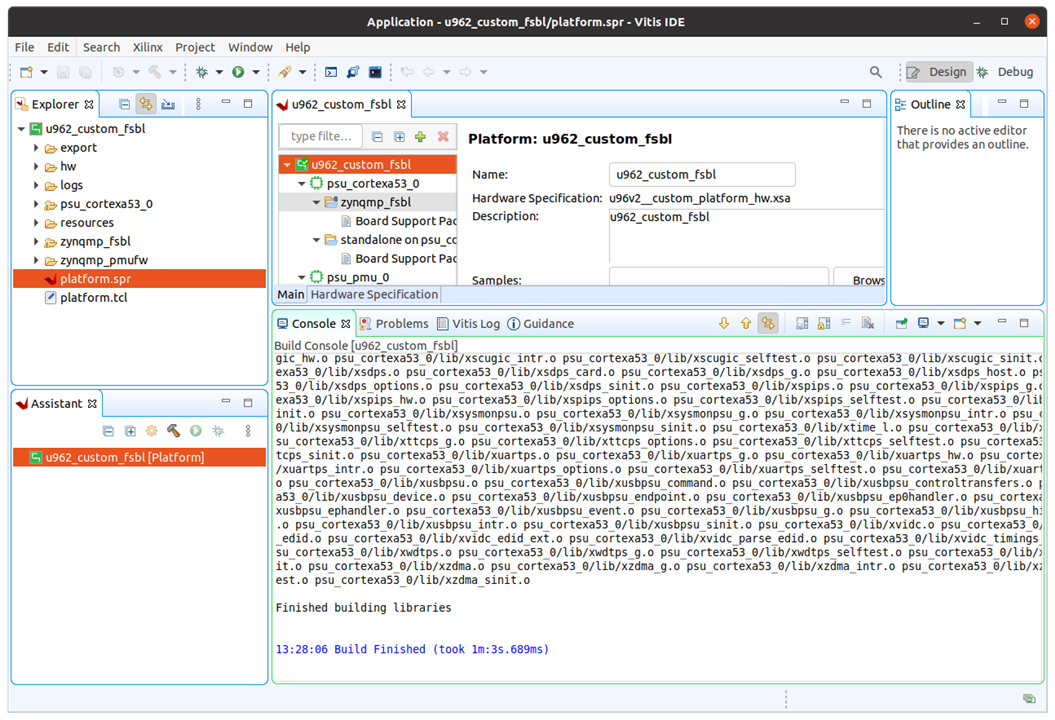Toggle Console show error in editor button
This screenshot has height=720, width=1055.
[768, 324]
